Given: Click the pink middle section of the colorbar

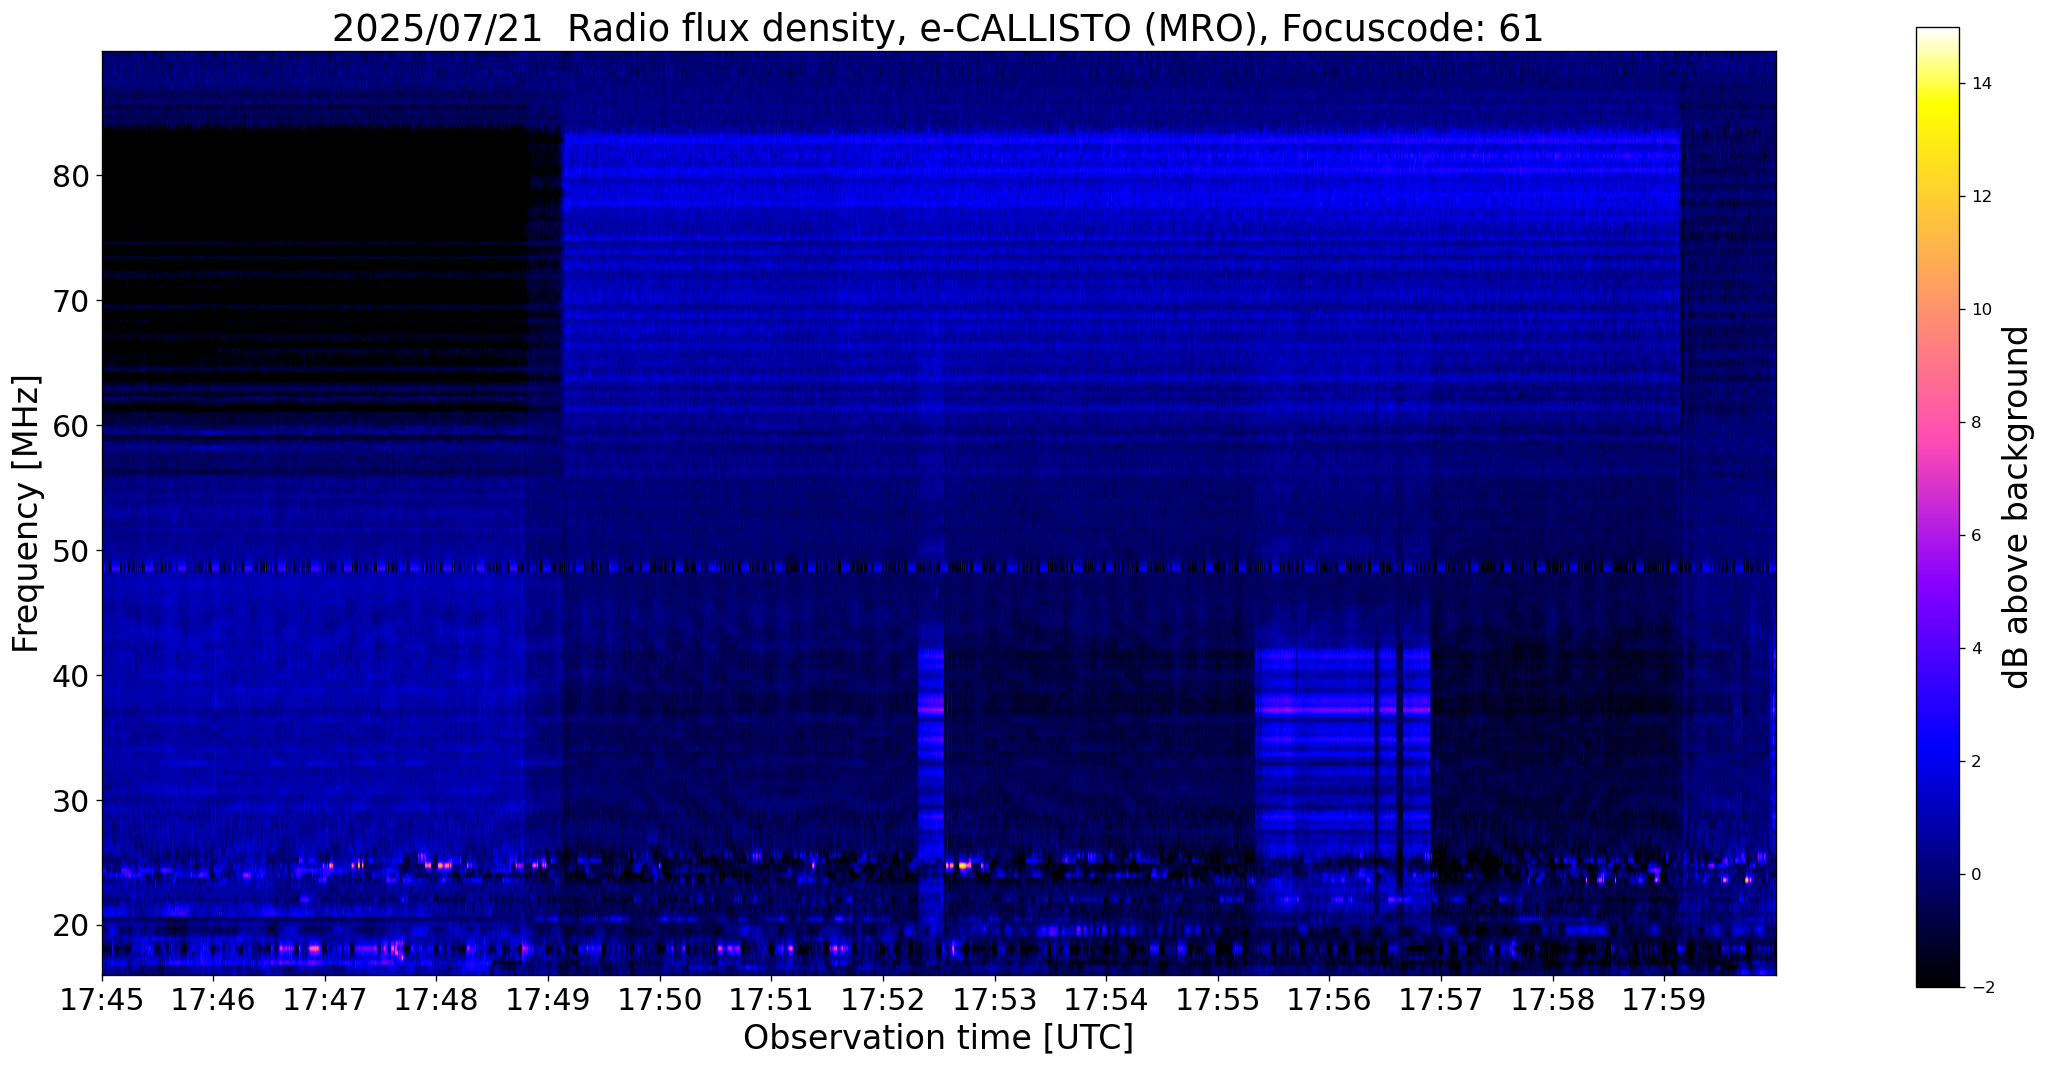Looking at the screenshot, I should 1937,420.
